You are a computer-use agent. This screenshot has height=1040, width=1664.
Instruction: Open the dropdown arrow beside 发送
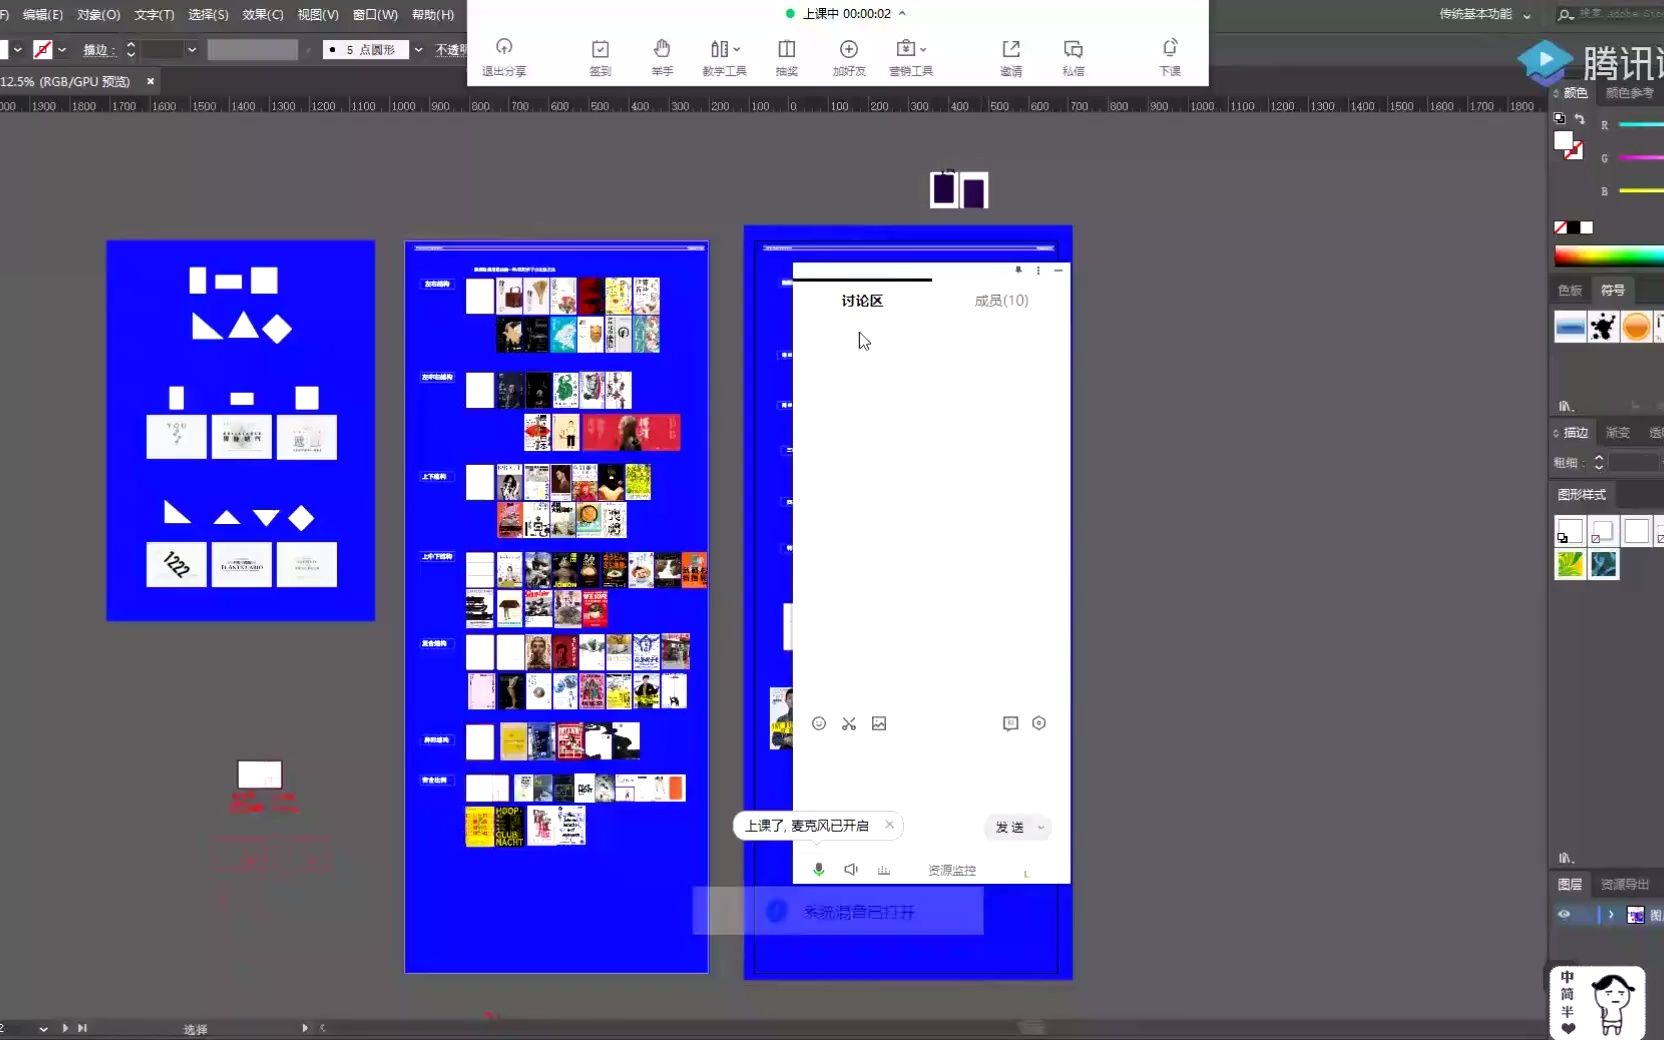pyautogui.click(x=1041, y=827)
